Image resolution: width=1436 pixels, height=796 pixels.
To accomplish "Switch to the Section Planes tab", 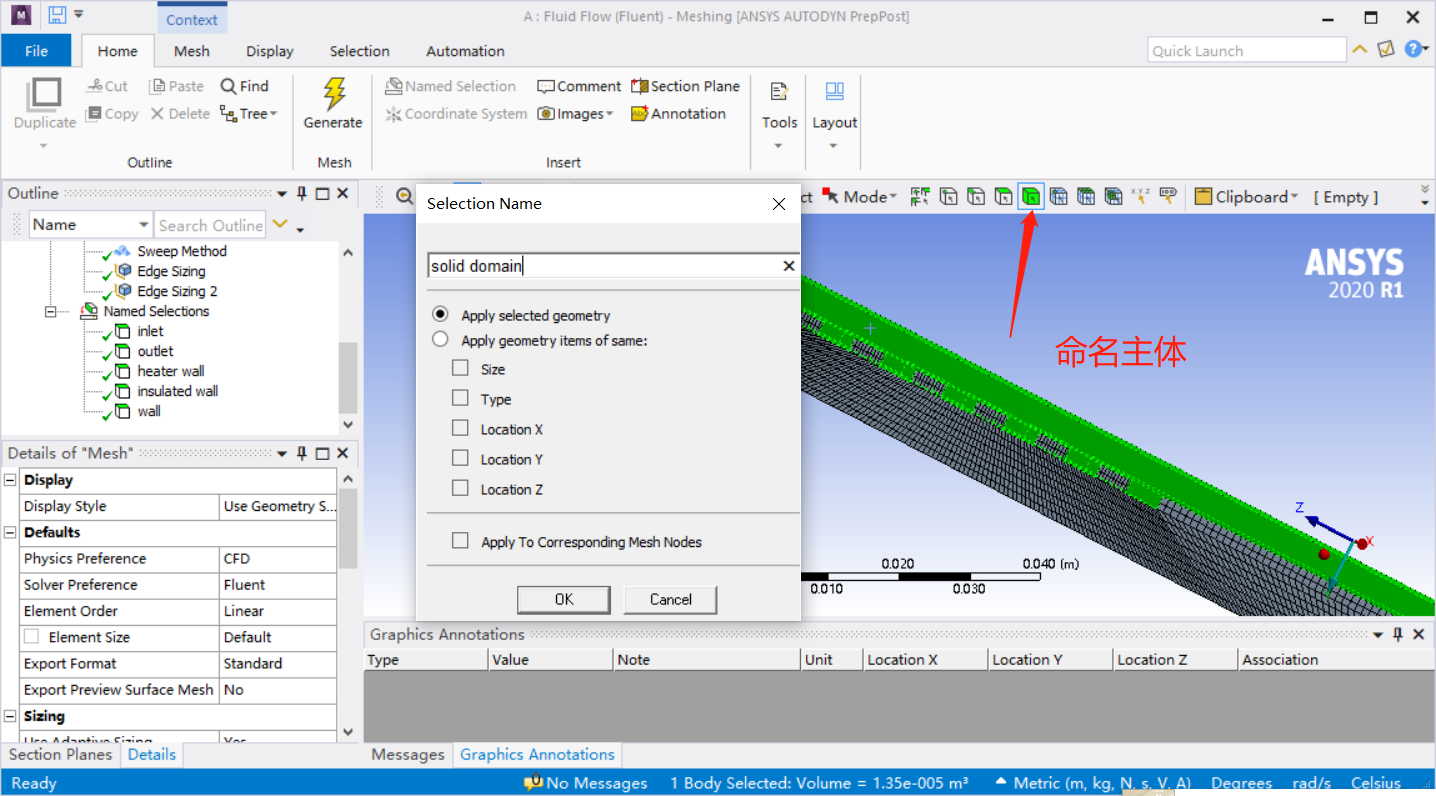I will [61, 754].
